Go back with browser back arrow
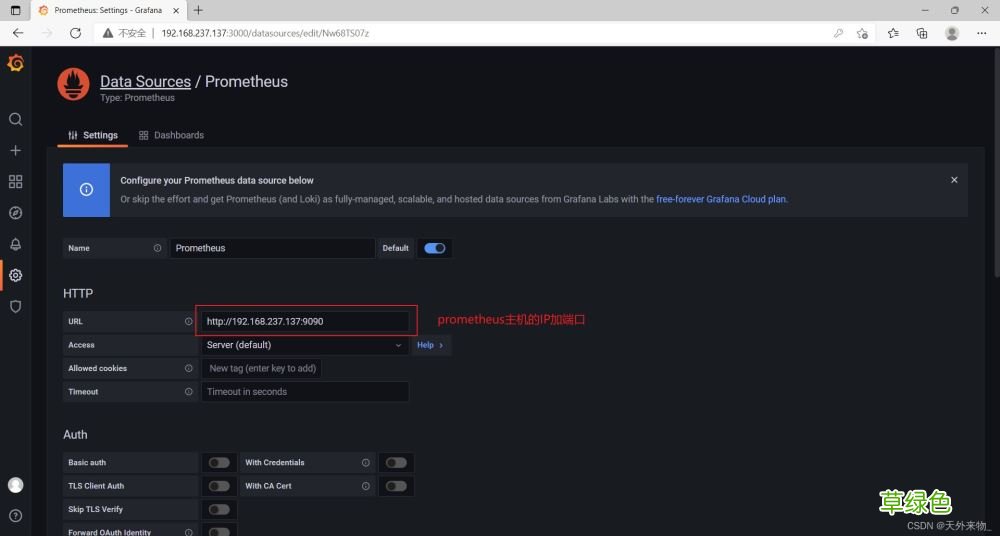 click(18, 33)
